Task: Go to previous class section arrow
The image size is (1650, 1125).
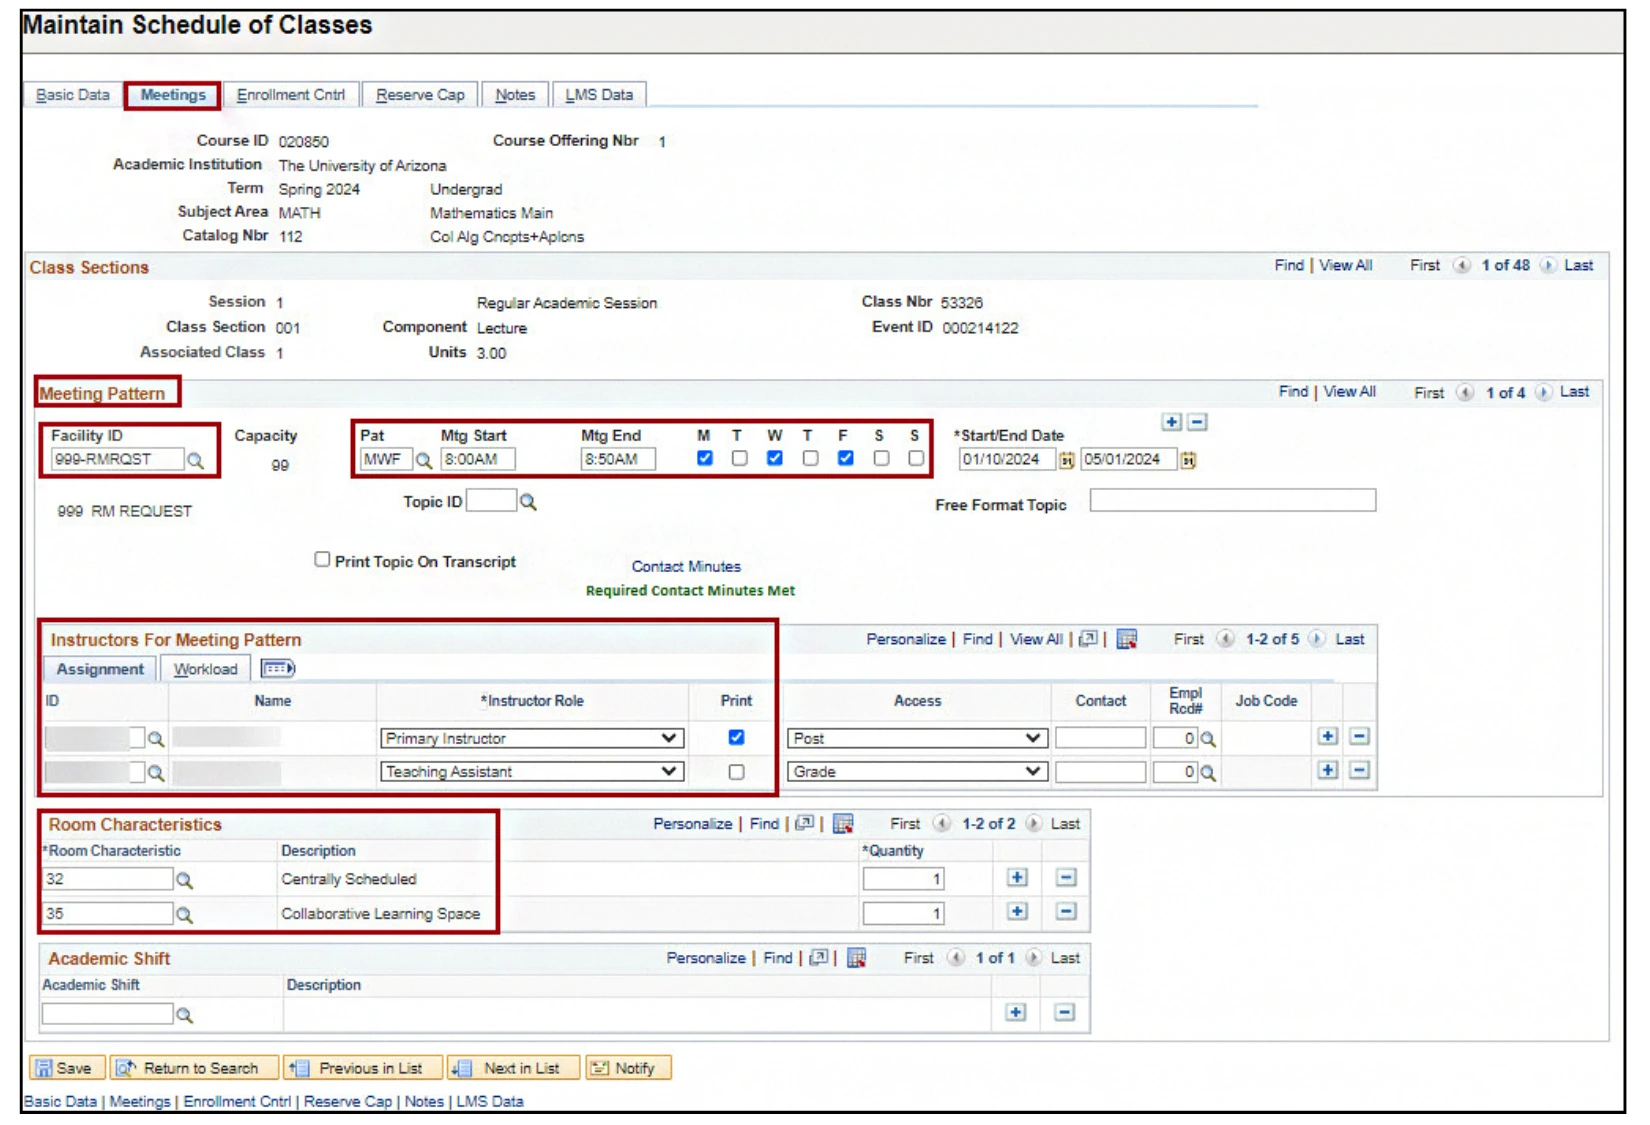Action: [1462, 265]
